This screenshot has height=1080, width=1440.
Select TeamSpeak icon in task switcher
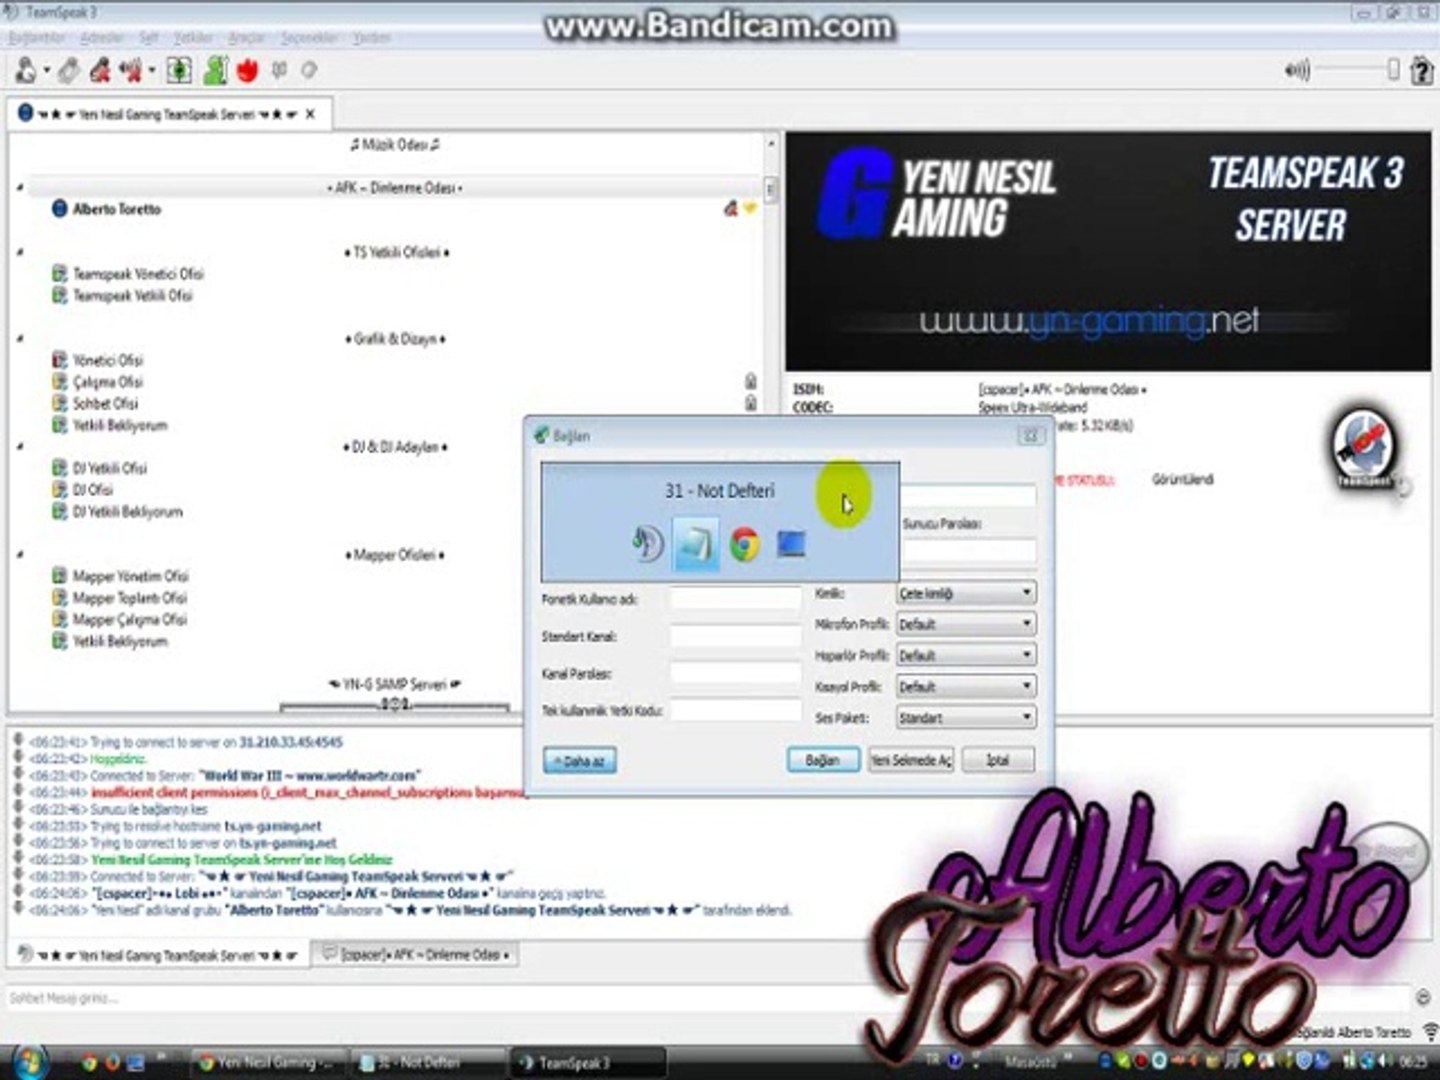pos(647,544)
